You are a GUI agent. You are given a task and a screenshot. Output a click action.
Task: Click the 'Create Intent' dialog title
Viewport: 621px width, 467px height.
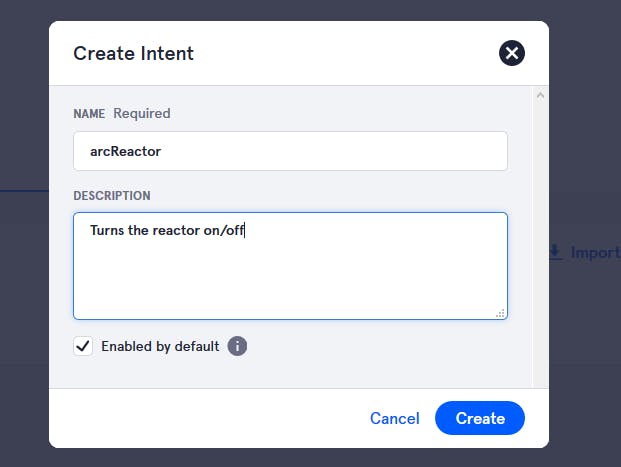[x=133, y=53]
